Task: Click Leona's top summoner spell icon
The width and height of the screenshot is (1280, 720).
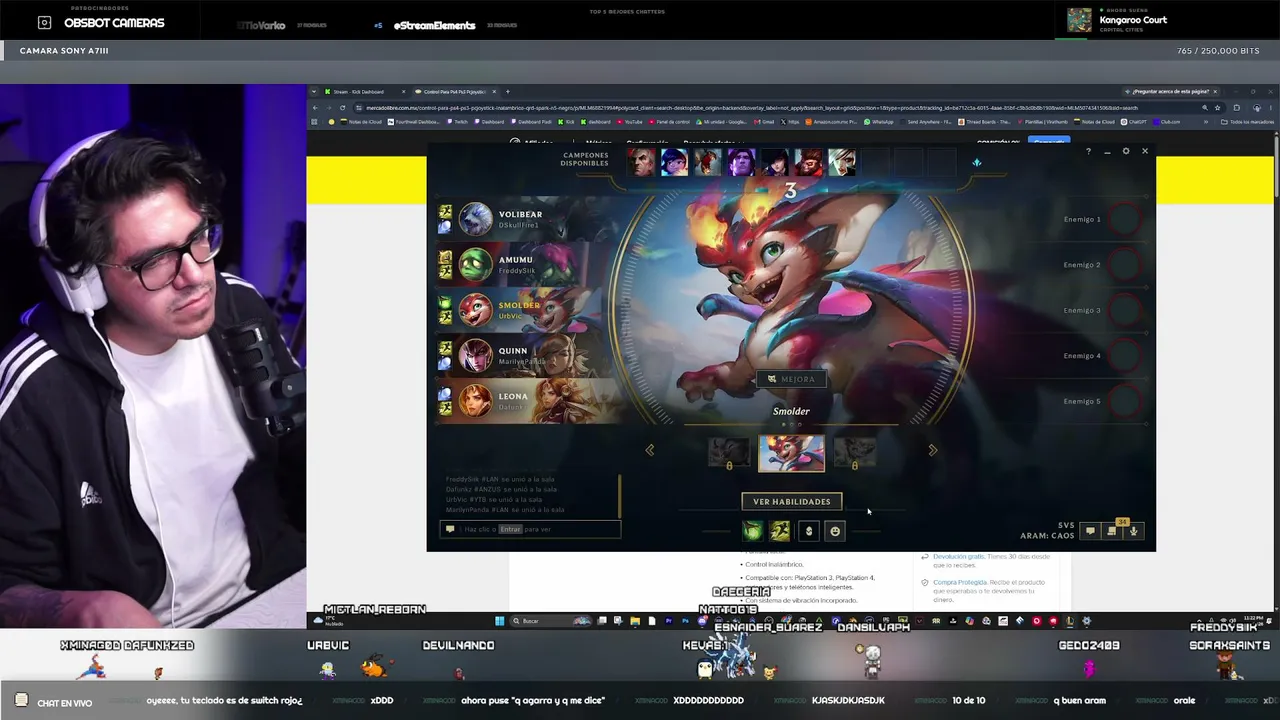Action: [x=445, y=394]
